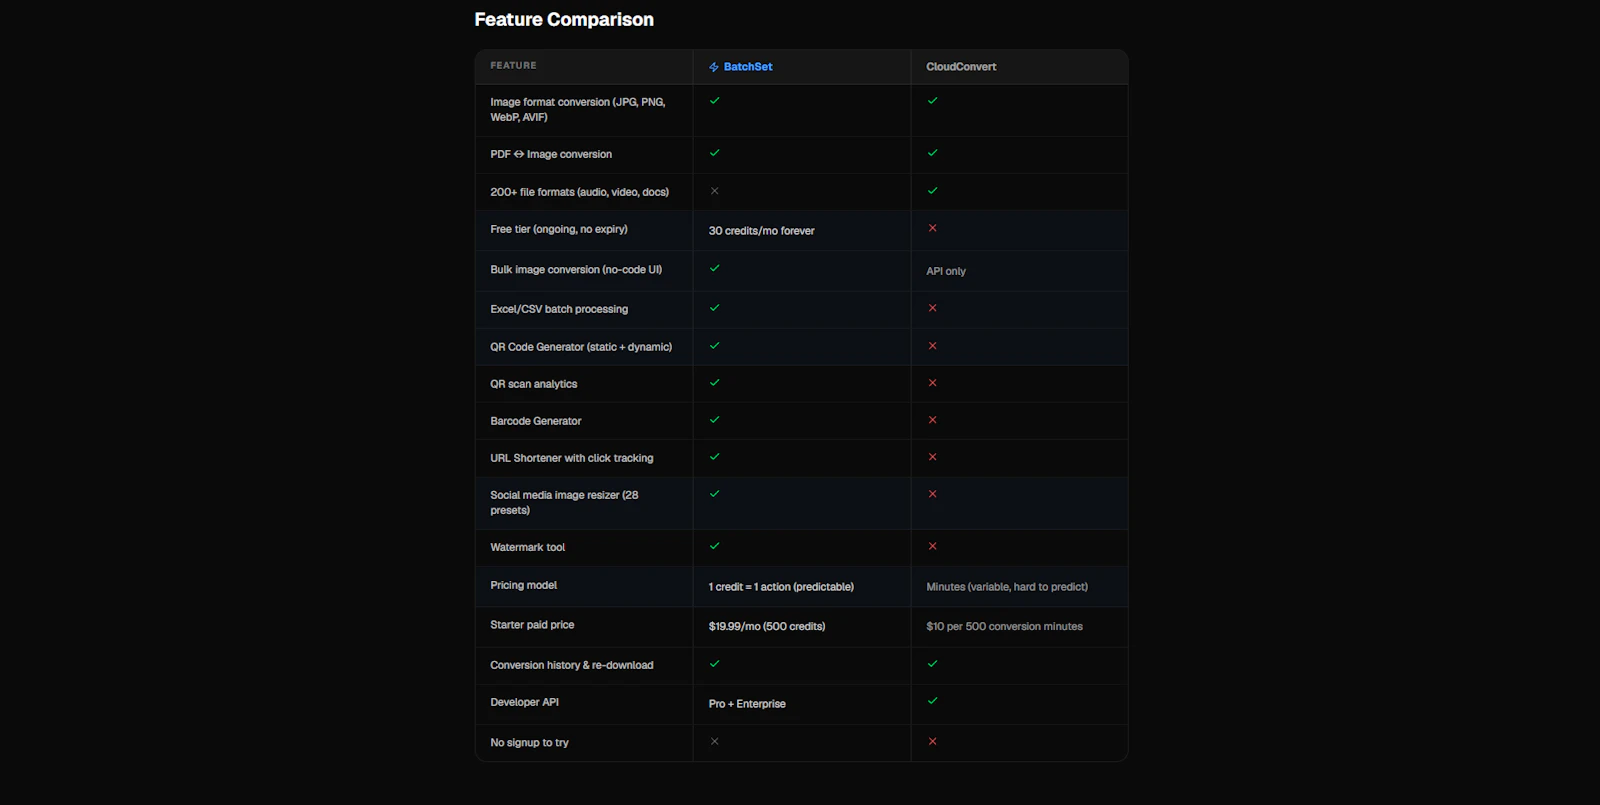Screen dimensions: 1600x805
Task: Click BatchSet checkmark for Image format conversion row
Action: click(715, 101)
